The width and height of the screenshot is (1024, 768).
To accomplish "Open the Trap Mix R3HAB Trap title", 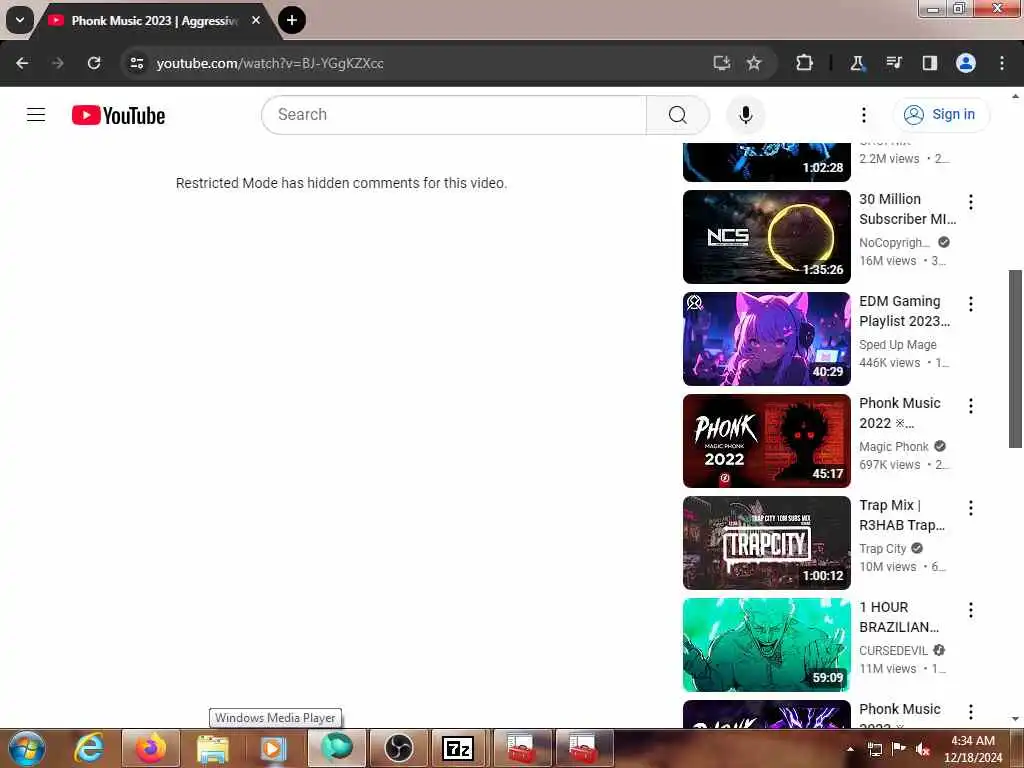I will coord(902,515).
